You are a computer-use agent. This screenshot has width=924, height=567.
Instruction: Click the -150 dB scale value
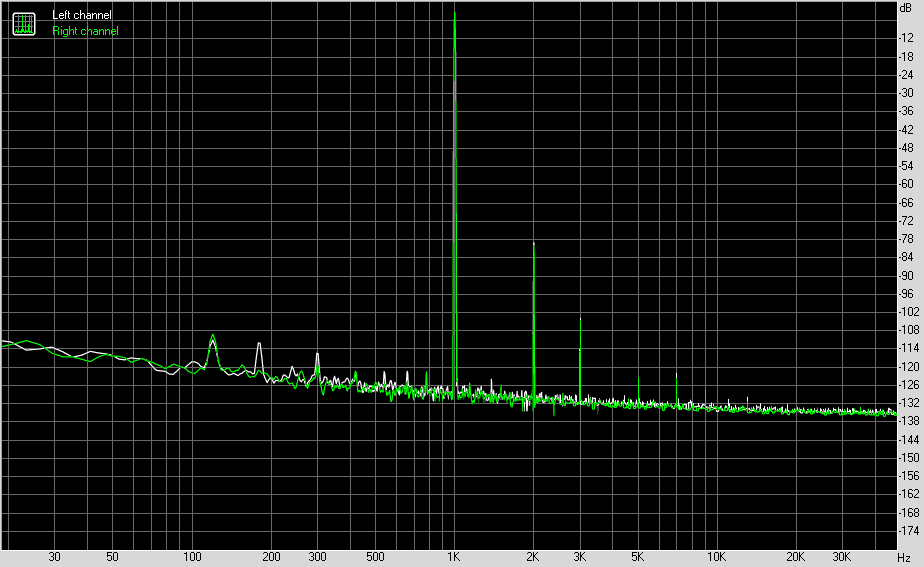point(909,458)
